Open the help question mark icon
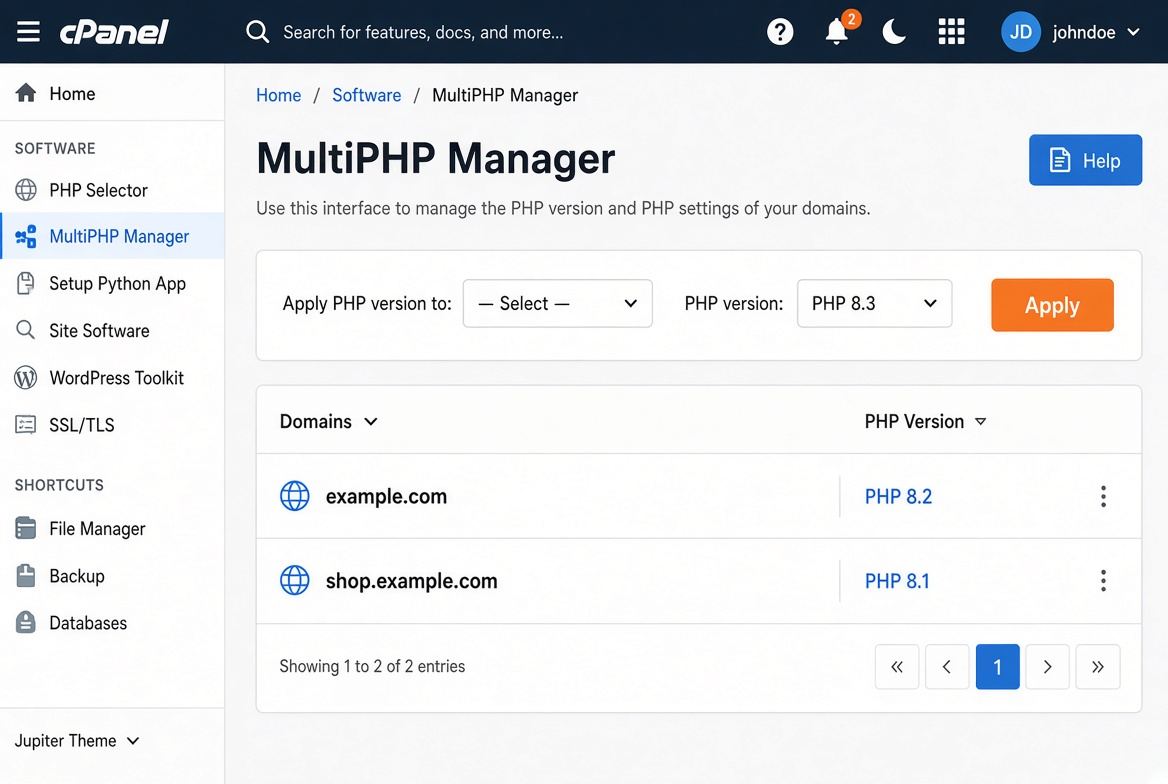The width and height of the screenshot is (1168, 784). coord(780,32)
